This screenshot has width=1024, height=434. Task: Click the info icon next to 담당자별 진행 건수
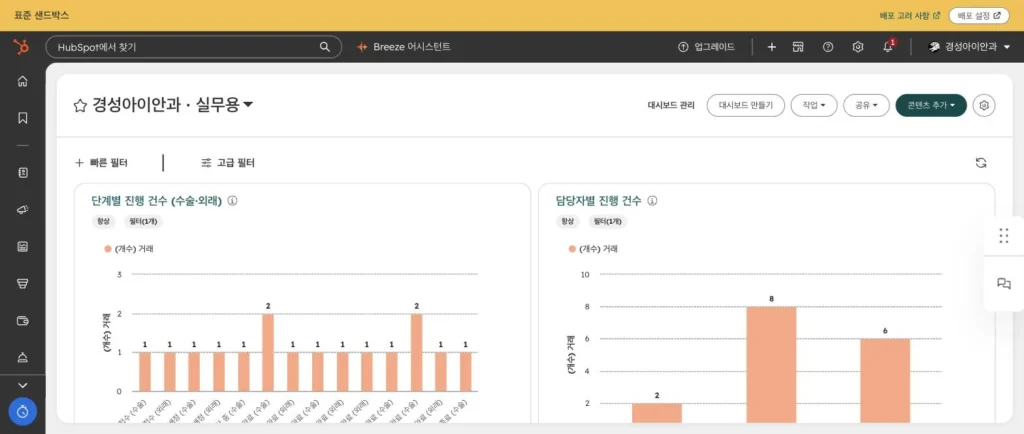[x=652, y=201]
